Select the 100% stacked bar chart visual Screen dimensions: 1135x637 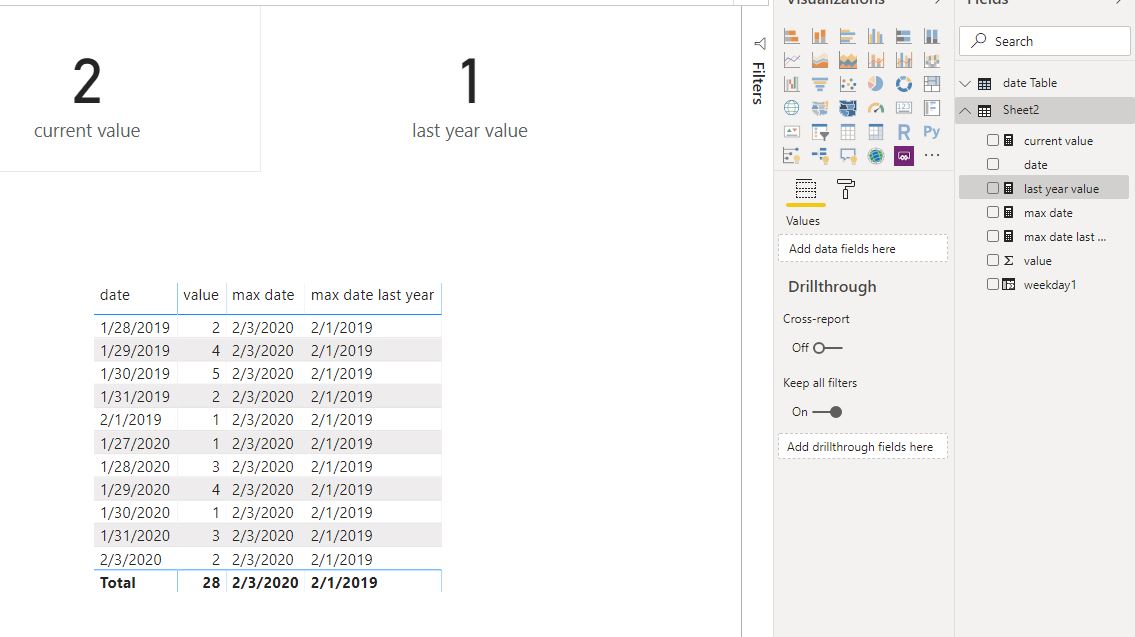(903, 36)
